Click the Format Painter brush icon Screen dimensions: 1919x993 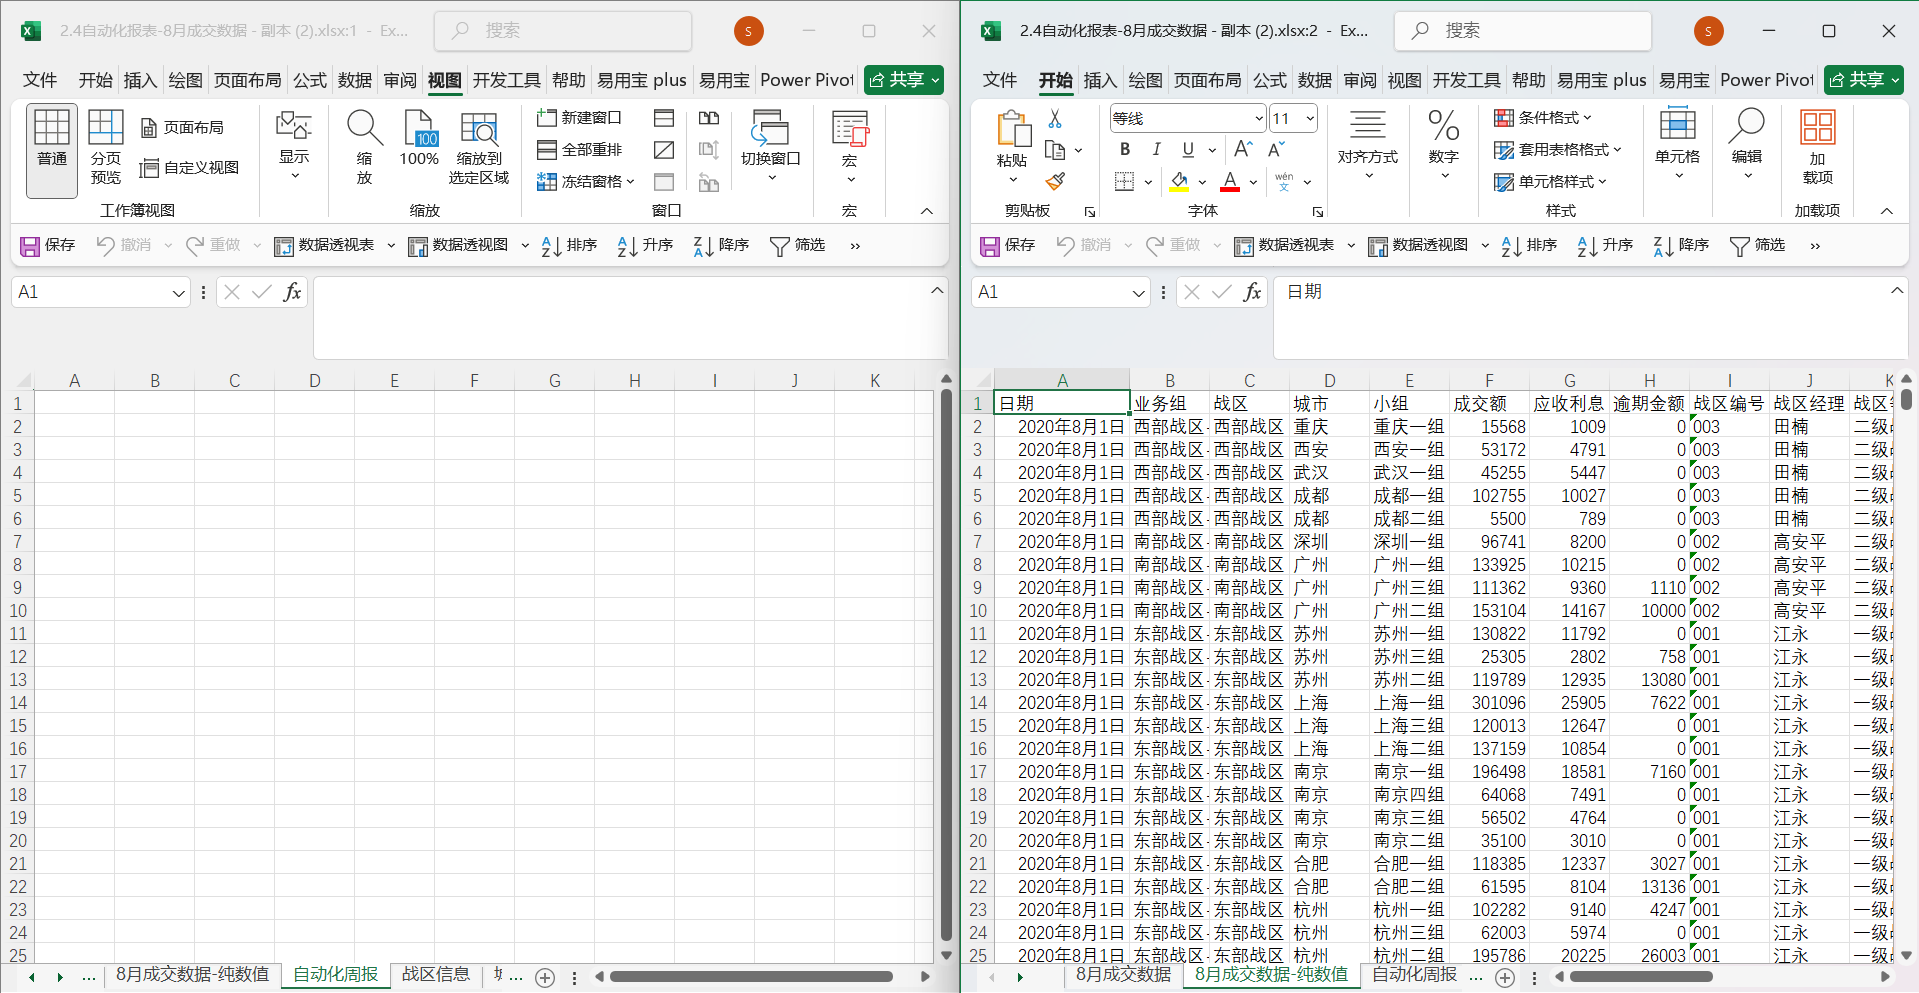1054,182
